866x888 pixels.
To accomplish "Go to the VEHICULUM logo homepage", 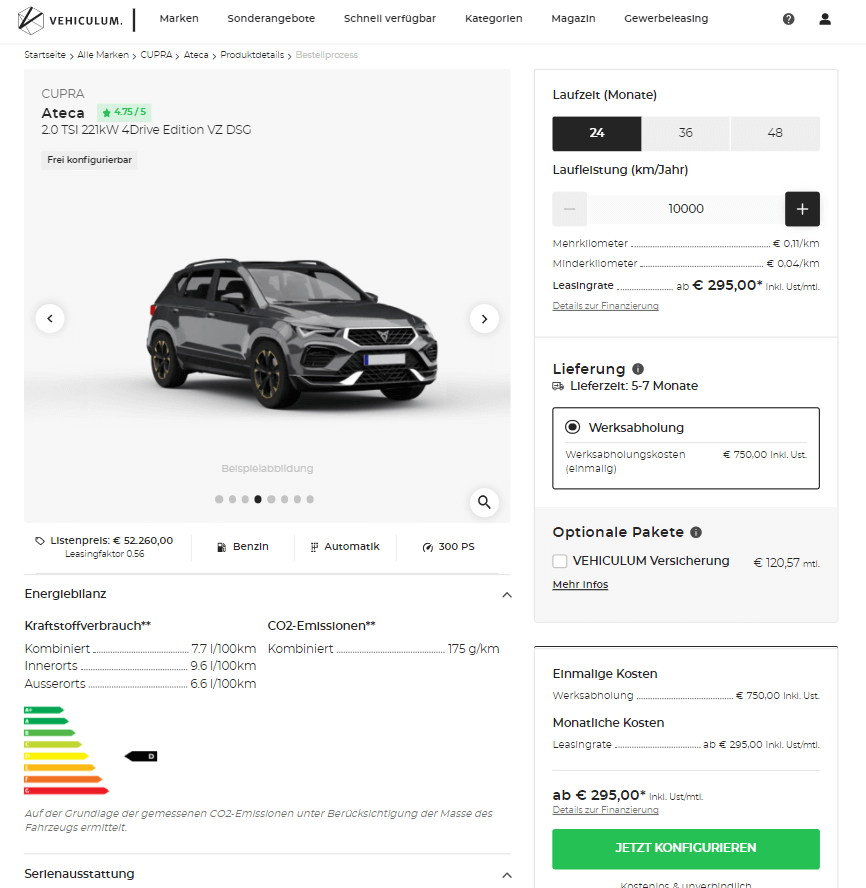I will pos(70,20).
